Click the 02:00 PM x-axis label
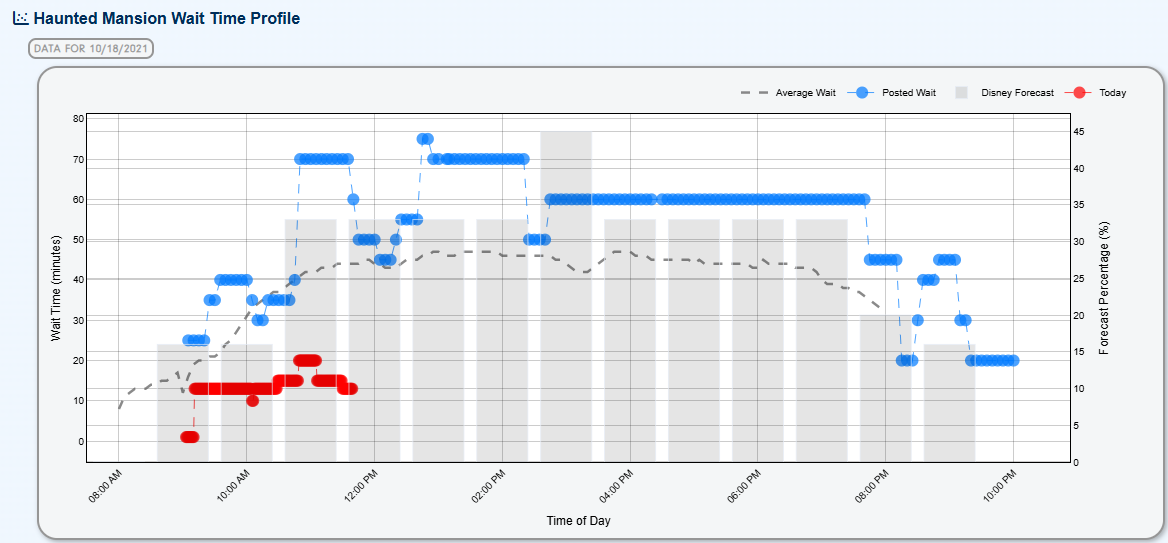Image resolution: width=1168 pixels, height=543 pixels. 491,487
